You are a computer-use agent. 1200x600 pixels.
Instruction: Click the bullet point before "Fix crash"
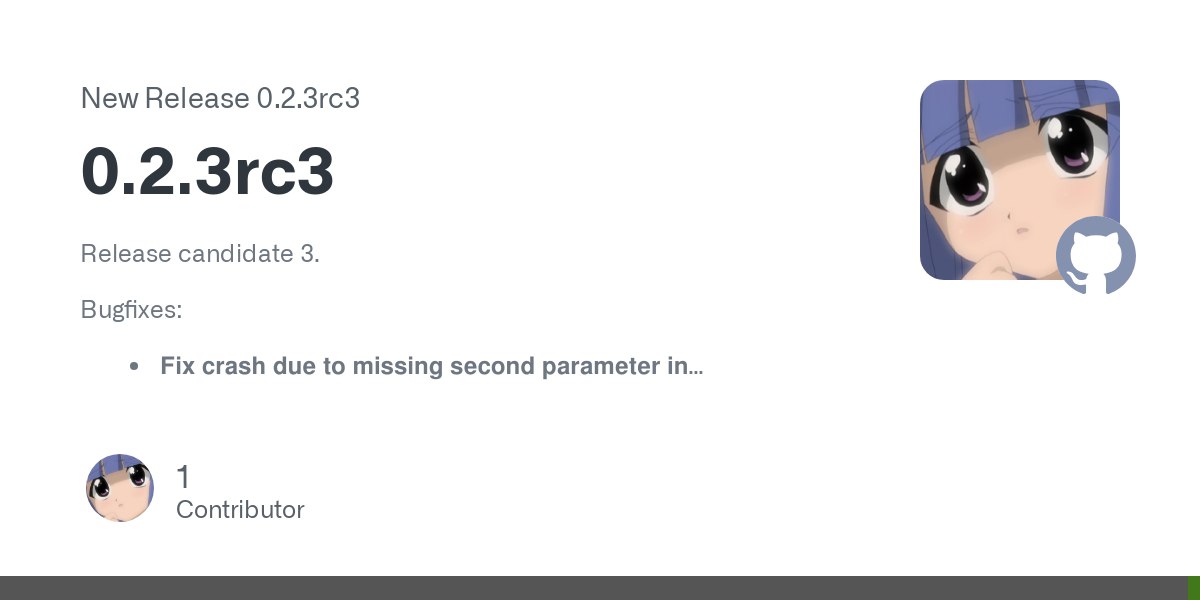[x=134, y=367]
